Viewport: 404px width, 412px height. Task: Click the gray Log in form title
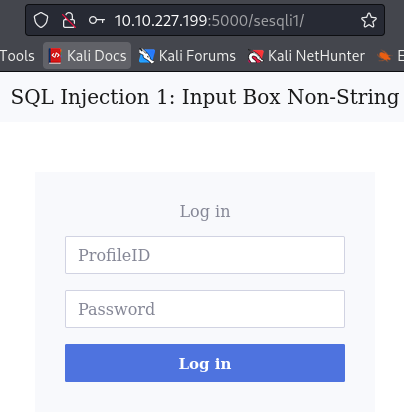[x=205, y=211]
